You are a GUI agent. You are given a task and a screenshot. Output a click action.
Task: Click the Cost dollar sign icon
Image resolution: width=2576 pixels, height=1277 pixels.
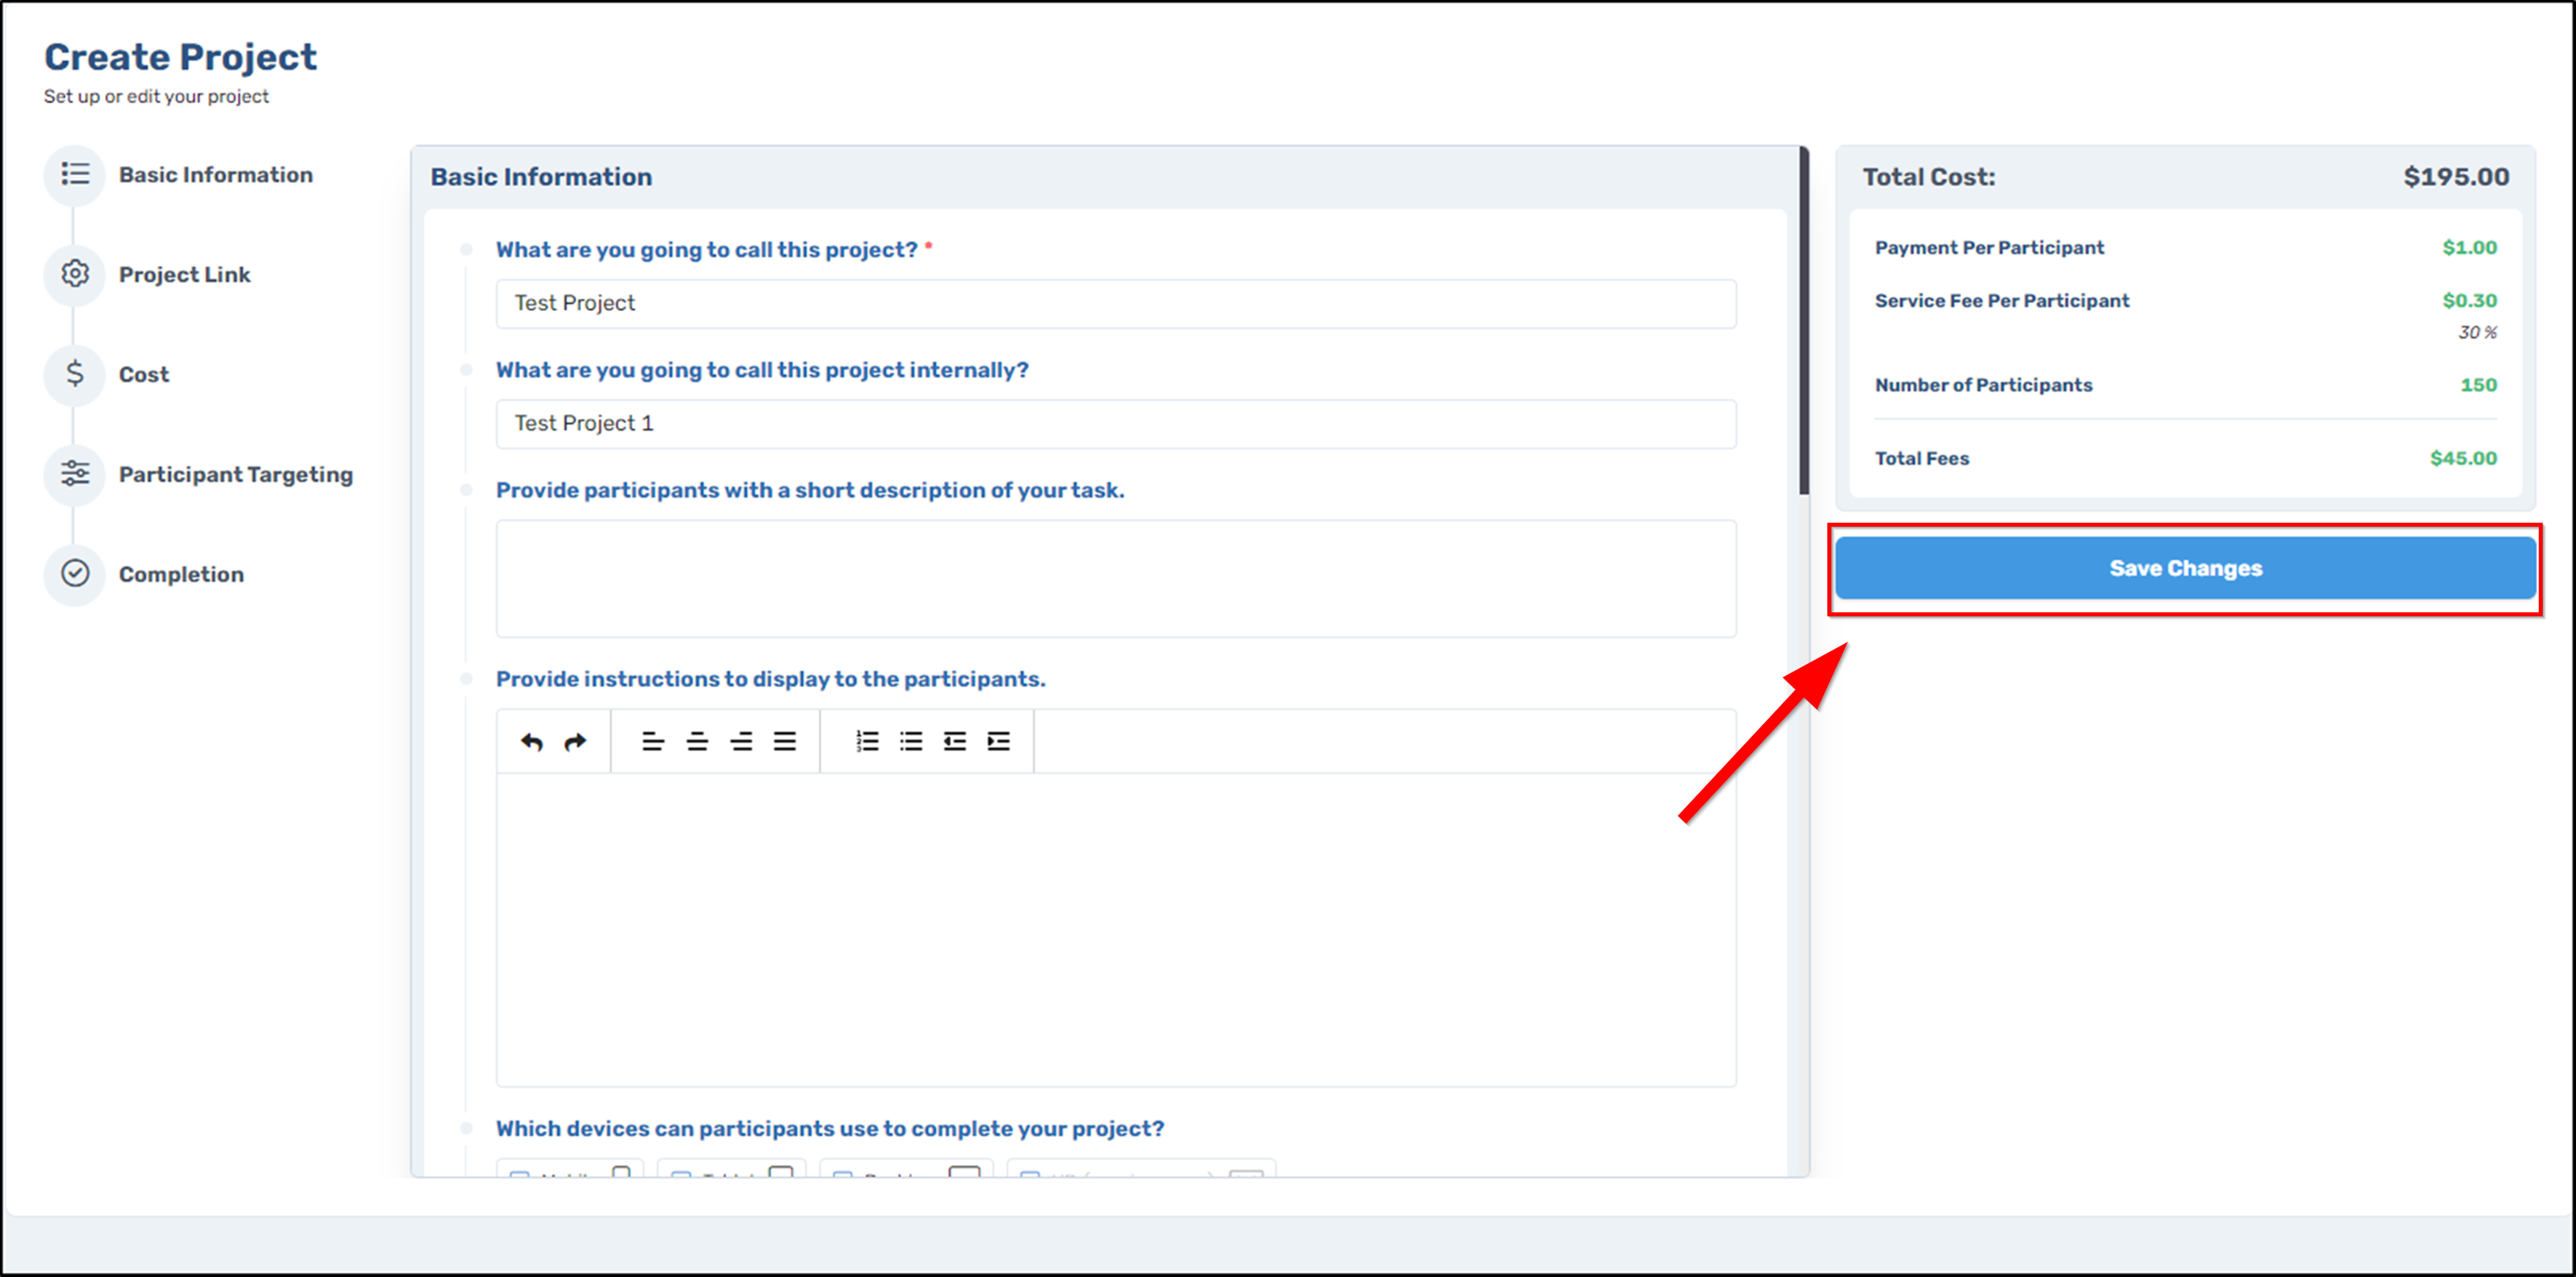[75, 373]
